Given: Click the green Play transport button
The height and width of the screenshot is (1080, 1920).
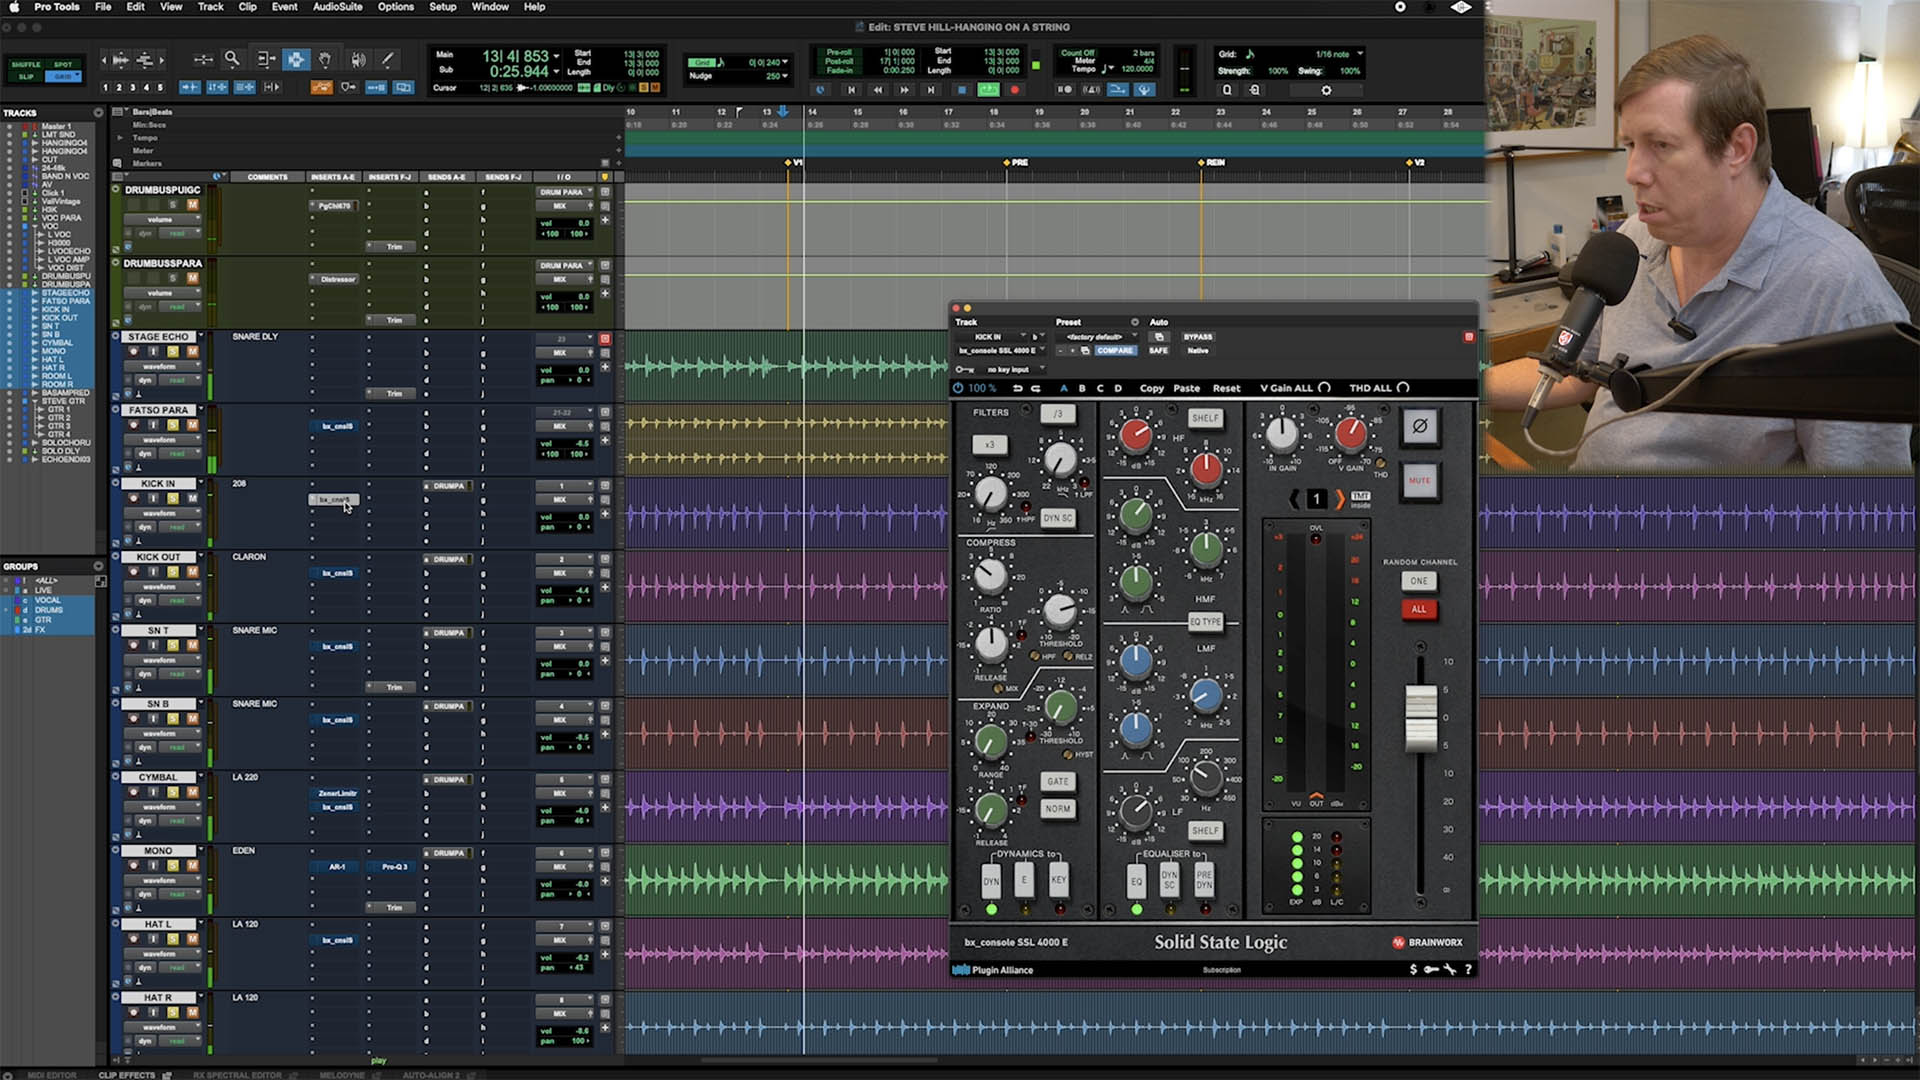Looking at the screenshot, I should click(988, 90).
